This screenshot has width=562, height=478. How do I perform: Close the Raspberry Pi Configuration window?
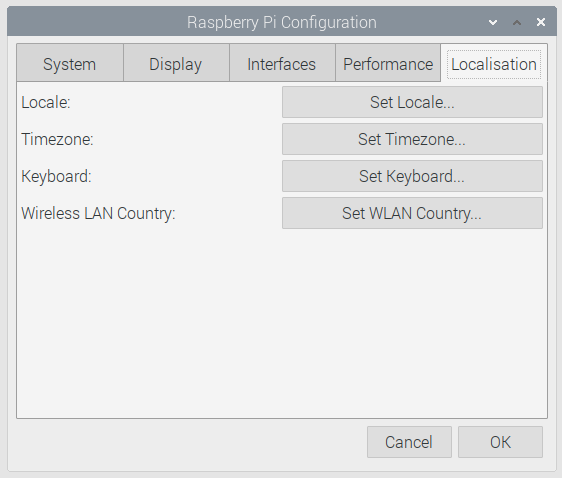pos(541,22)
